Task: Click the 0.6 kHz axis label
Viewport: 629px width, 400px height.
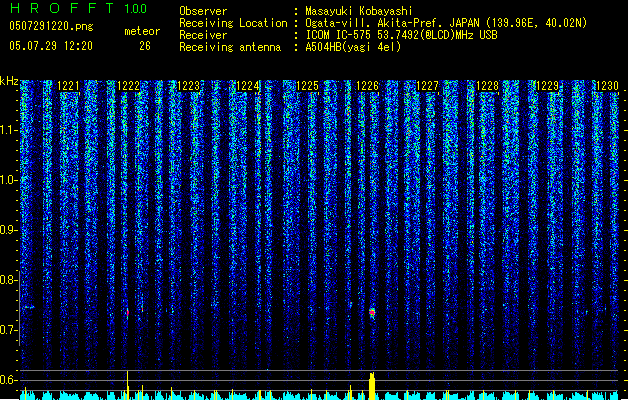Action: (8, 380)
